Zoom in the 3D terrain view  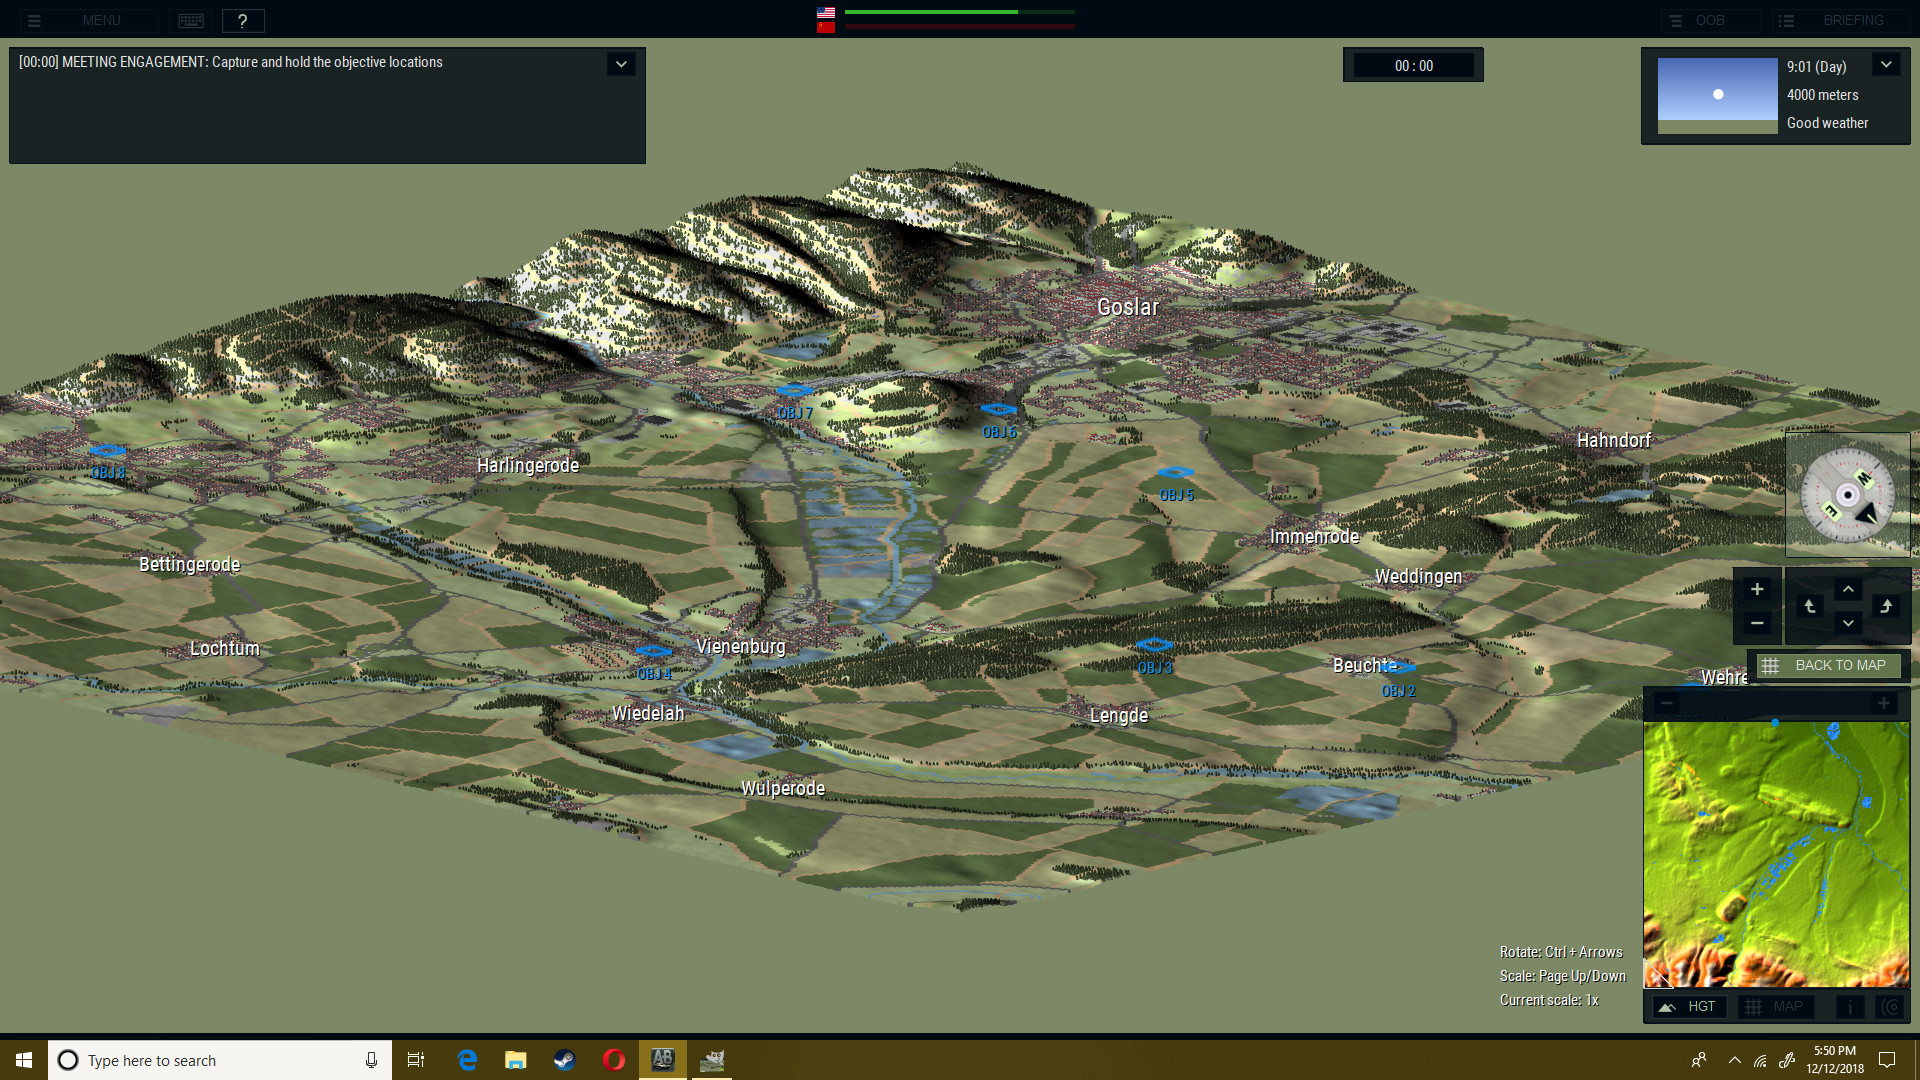(x=1757, y=589)
